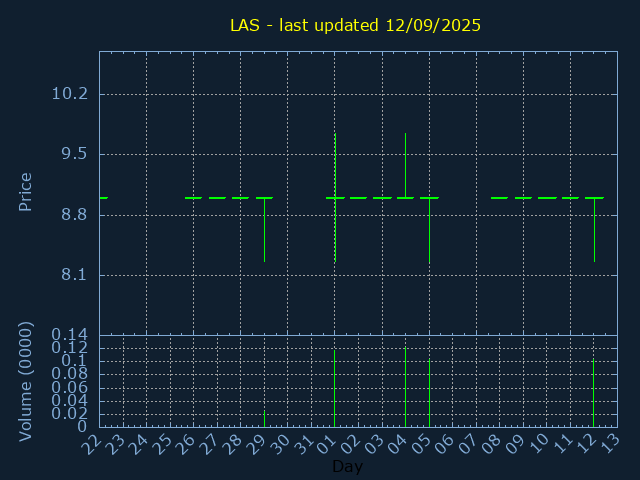This screenshot has height=480, width=640.
Task: Click the 'Day' axis label
Action: click(x=347, y=466)
